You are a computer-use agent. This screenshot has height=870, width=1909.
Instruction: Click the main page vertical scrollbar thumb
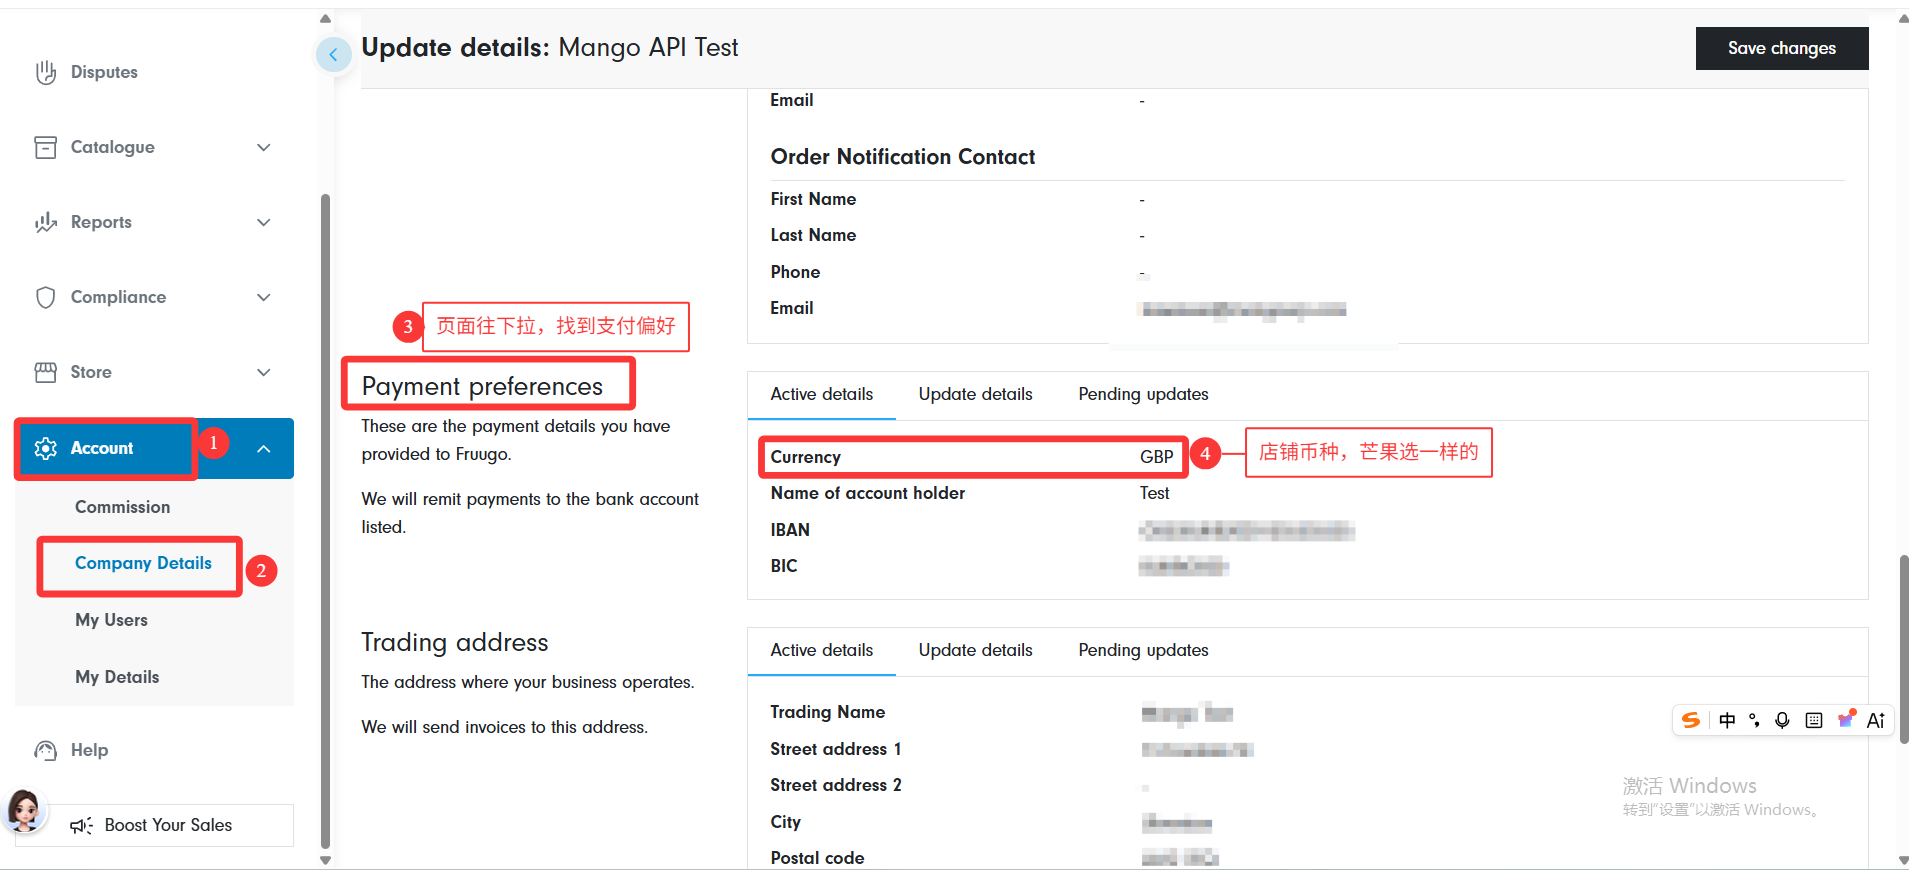pos(1903,648)
